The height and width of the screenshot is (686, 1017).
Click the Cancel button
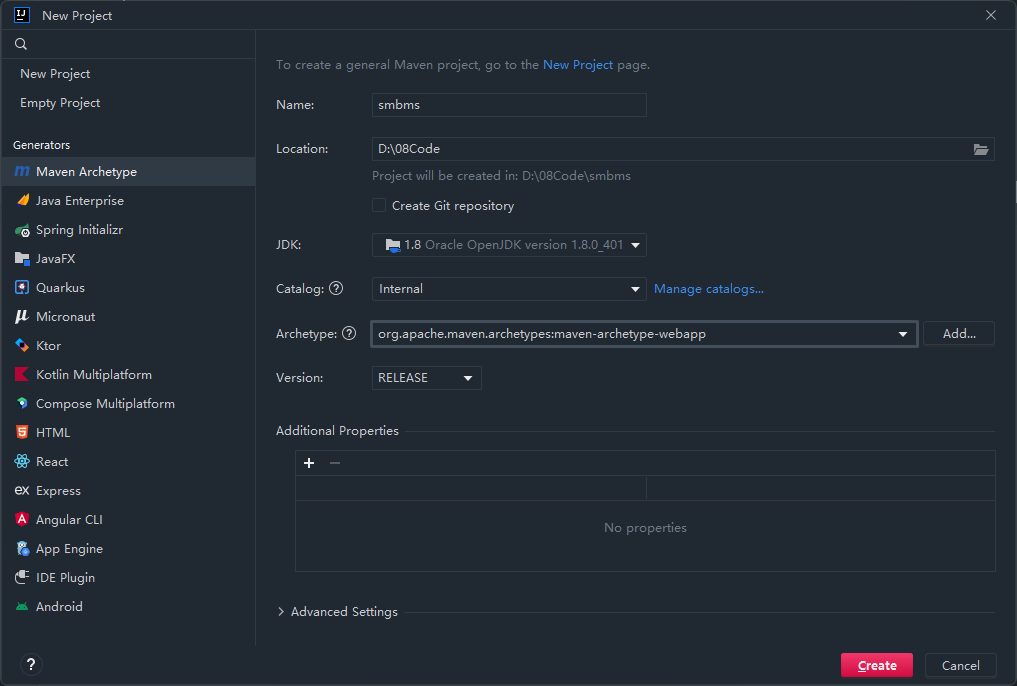(961, 665)
